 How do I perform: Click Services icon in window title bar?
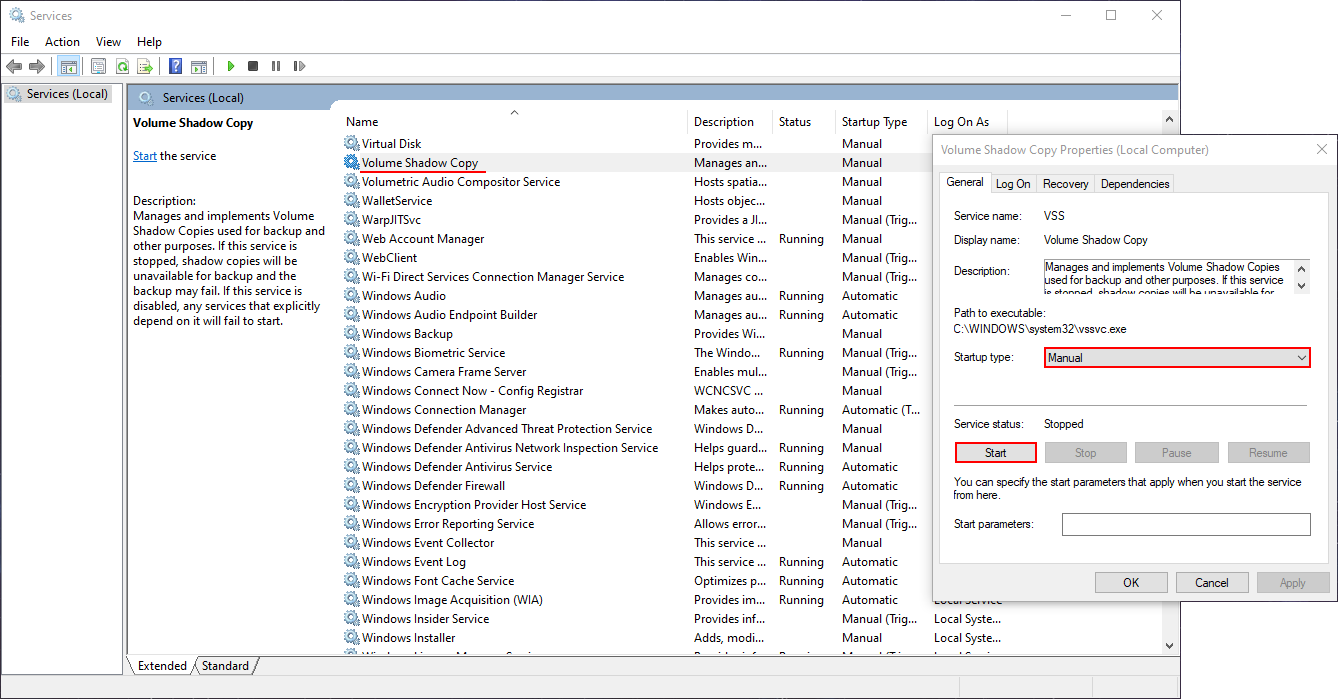17,15
